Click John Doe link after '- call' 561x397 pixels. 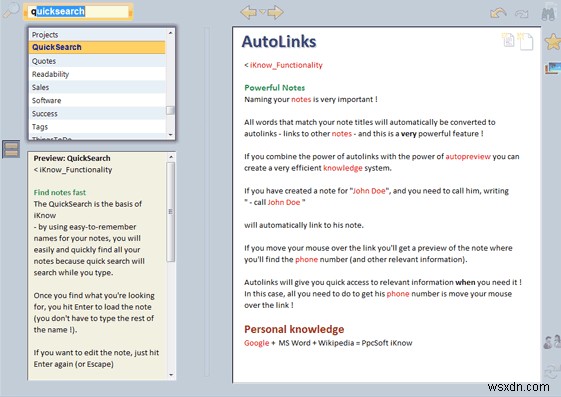(284, 202)
